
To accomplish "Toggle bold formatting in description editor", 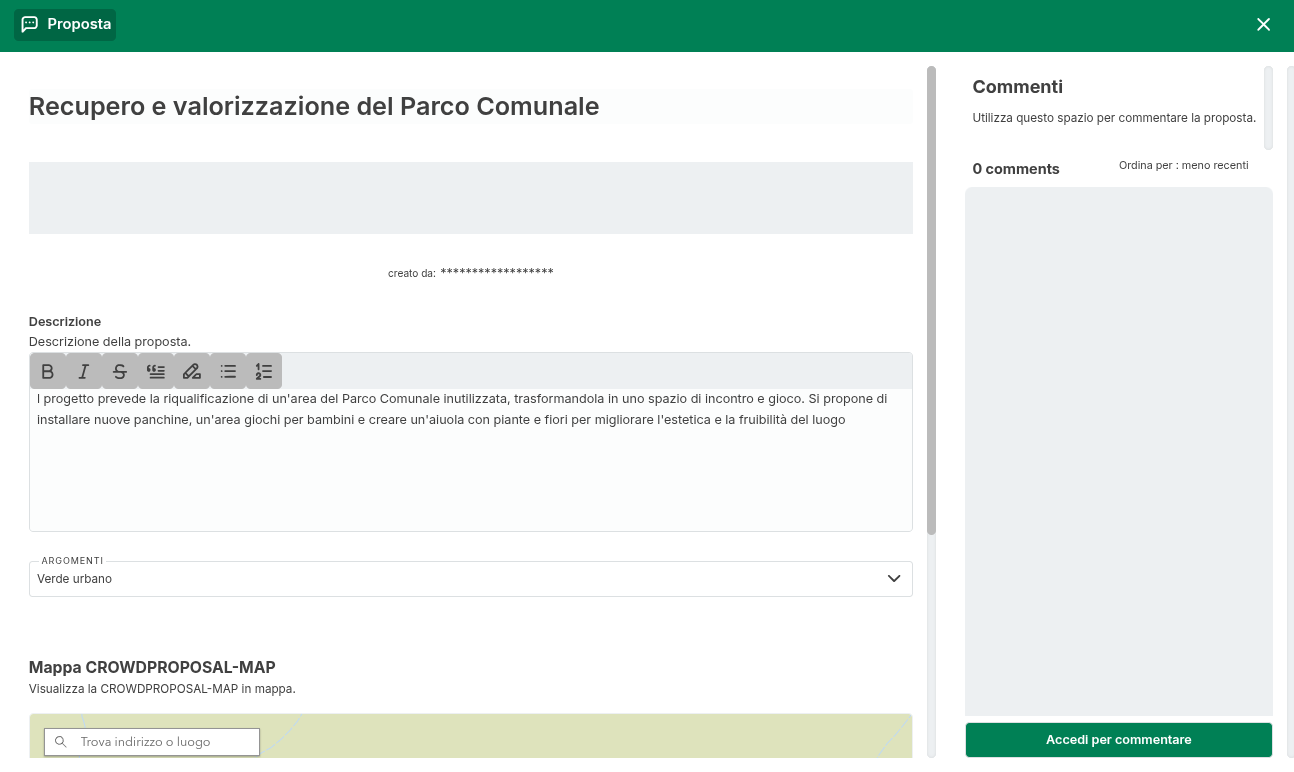I will [48, 371].
